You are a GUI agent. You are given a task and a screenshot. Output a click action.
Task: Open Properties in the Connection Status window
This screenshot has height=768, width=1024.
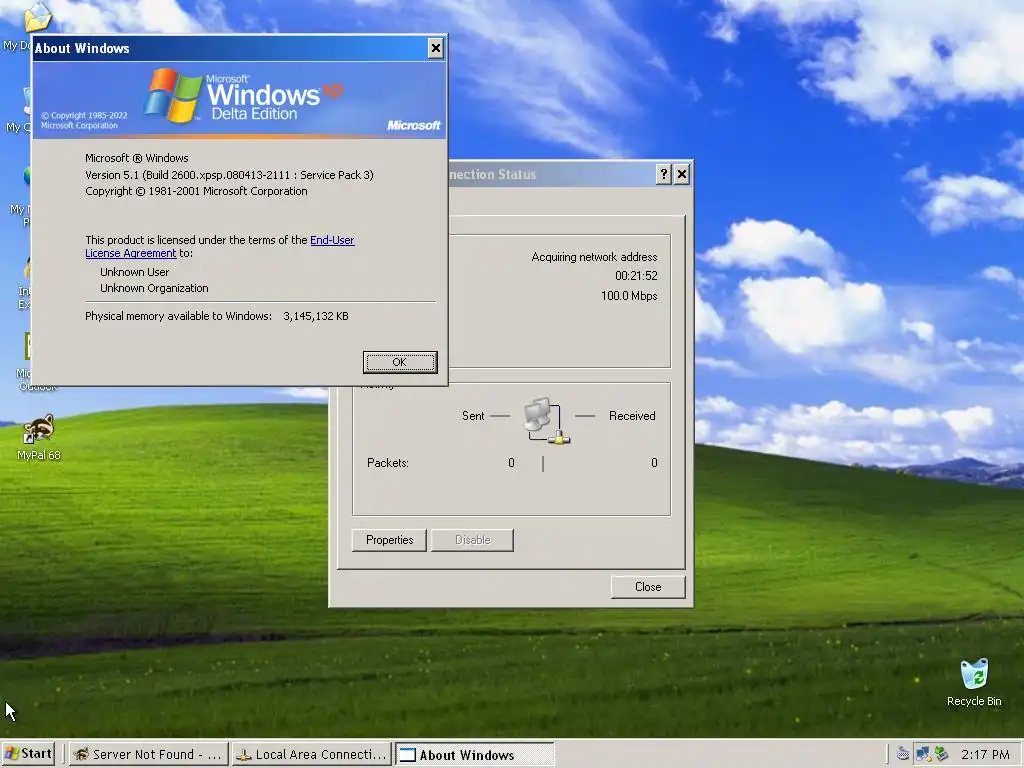[x=389, y=540]
